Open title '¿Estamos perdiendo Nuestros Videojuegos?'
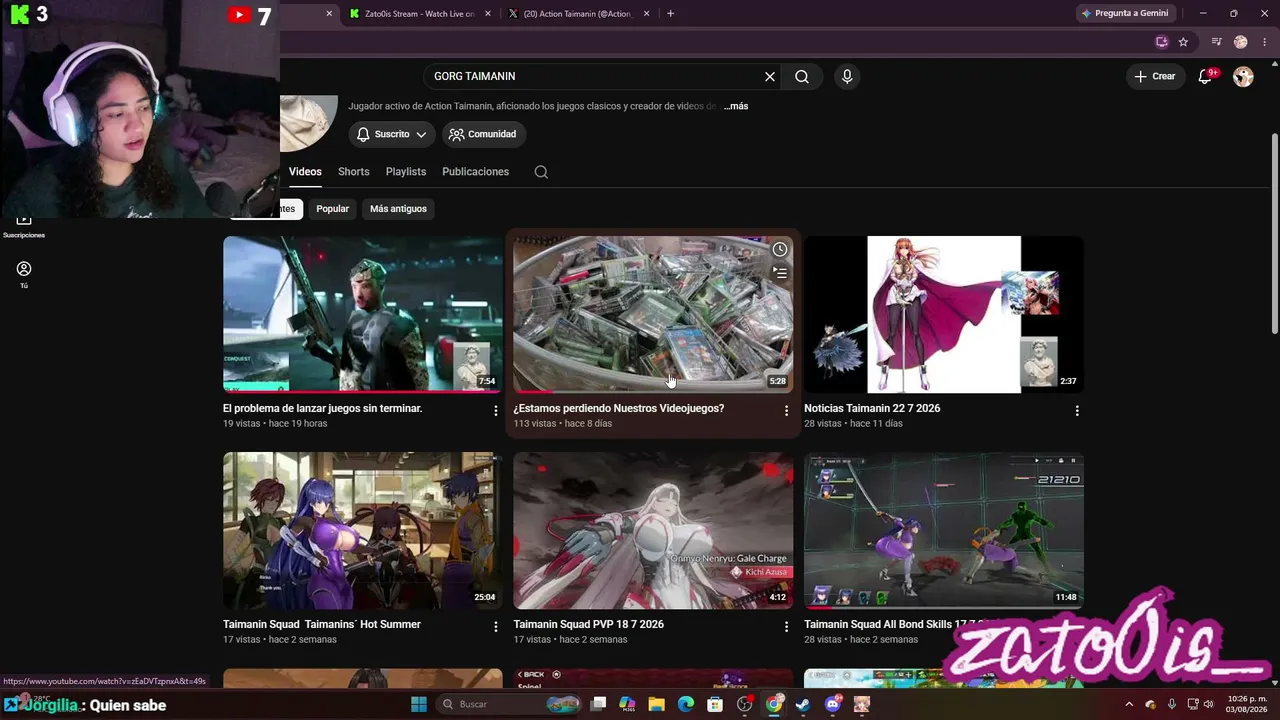Image resolution: width=1280 pixels, height=720 pixels. click(x=619, y=408)
